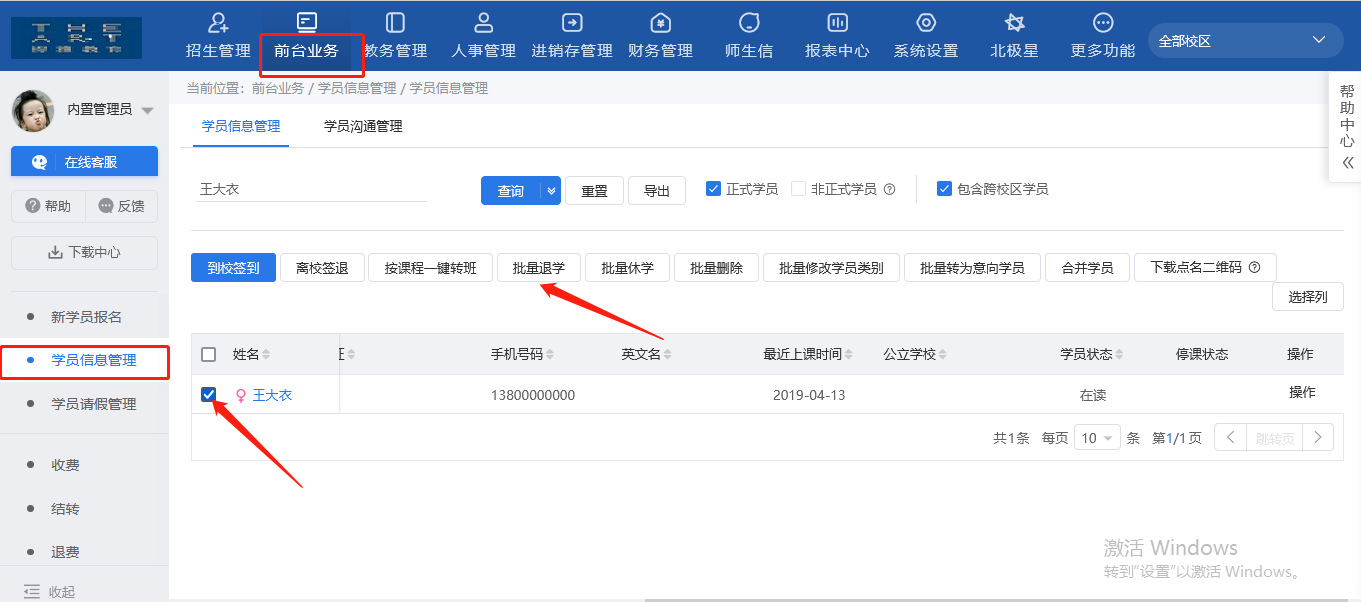Open 财务管理 module
1361x602 pixels.
click(660, 35)
